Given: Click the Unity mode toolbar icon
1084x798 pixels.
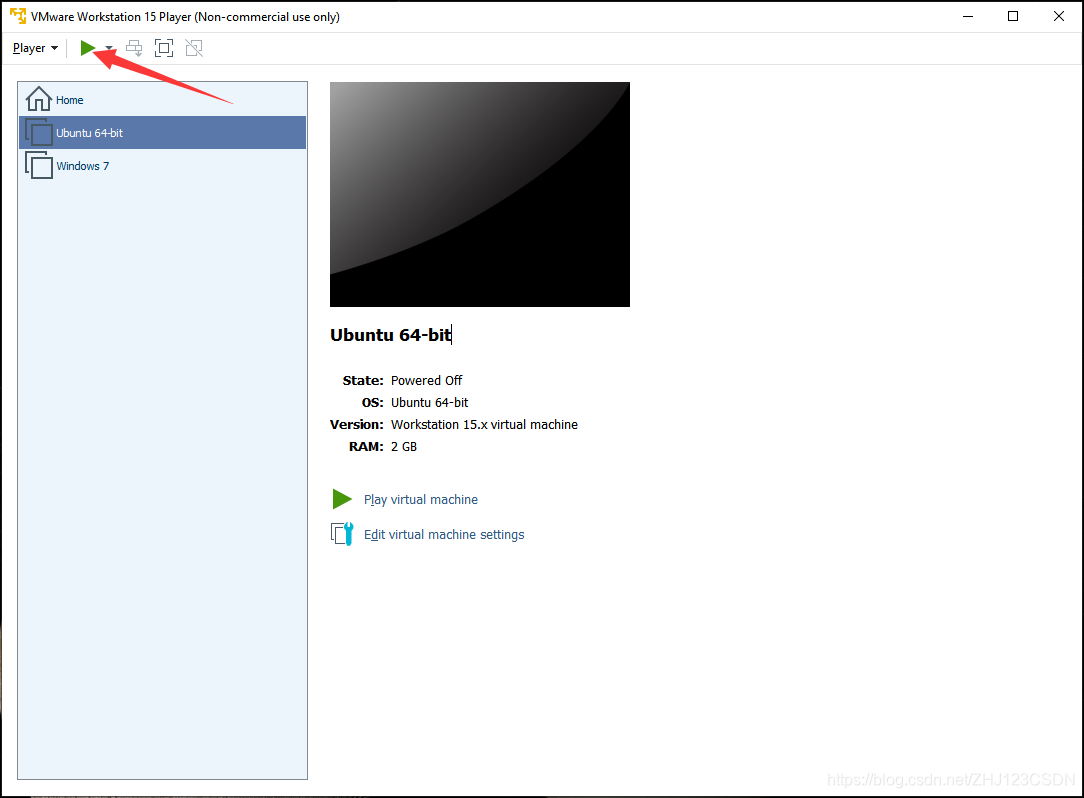Looking at the screenshot, I should click(194, 48).
